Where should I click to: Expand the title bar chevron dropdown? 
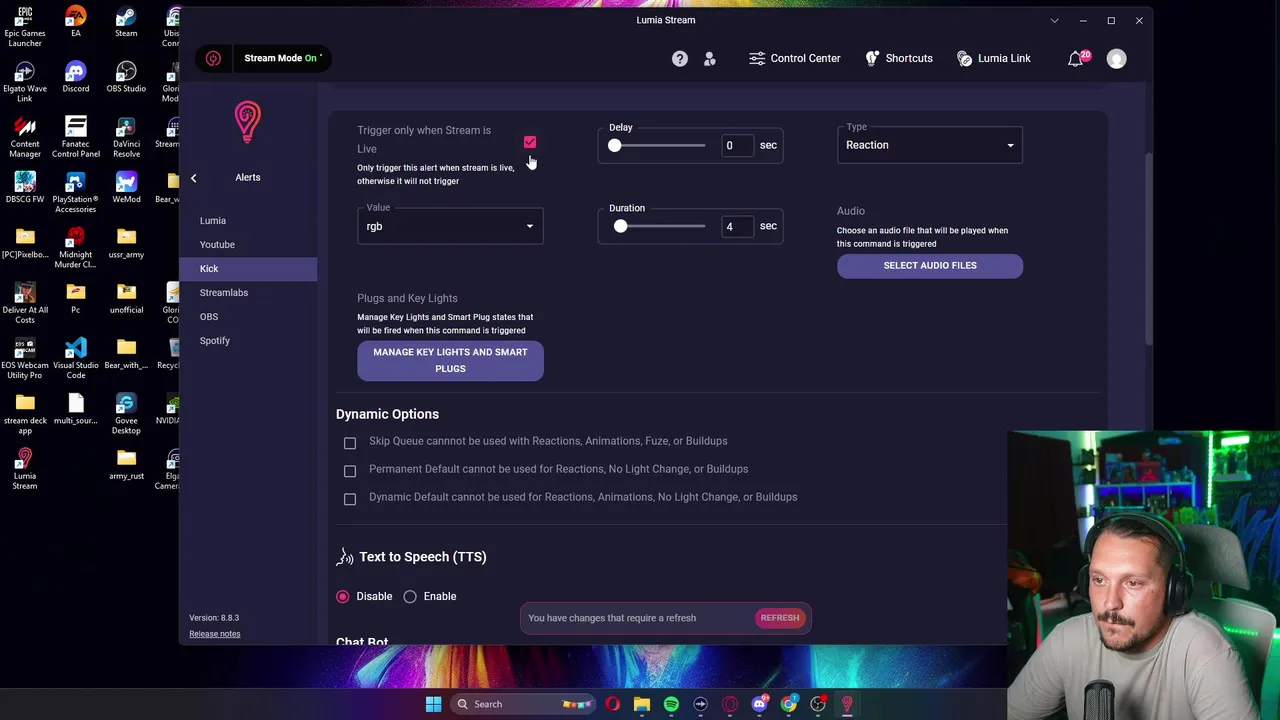click(1054, 20)
